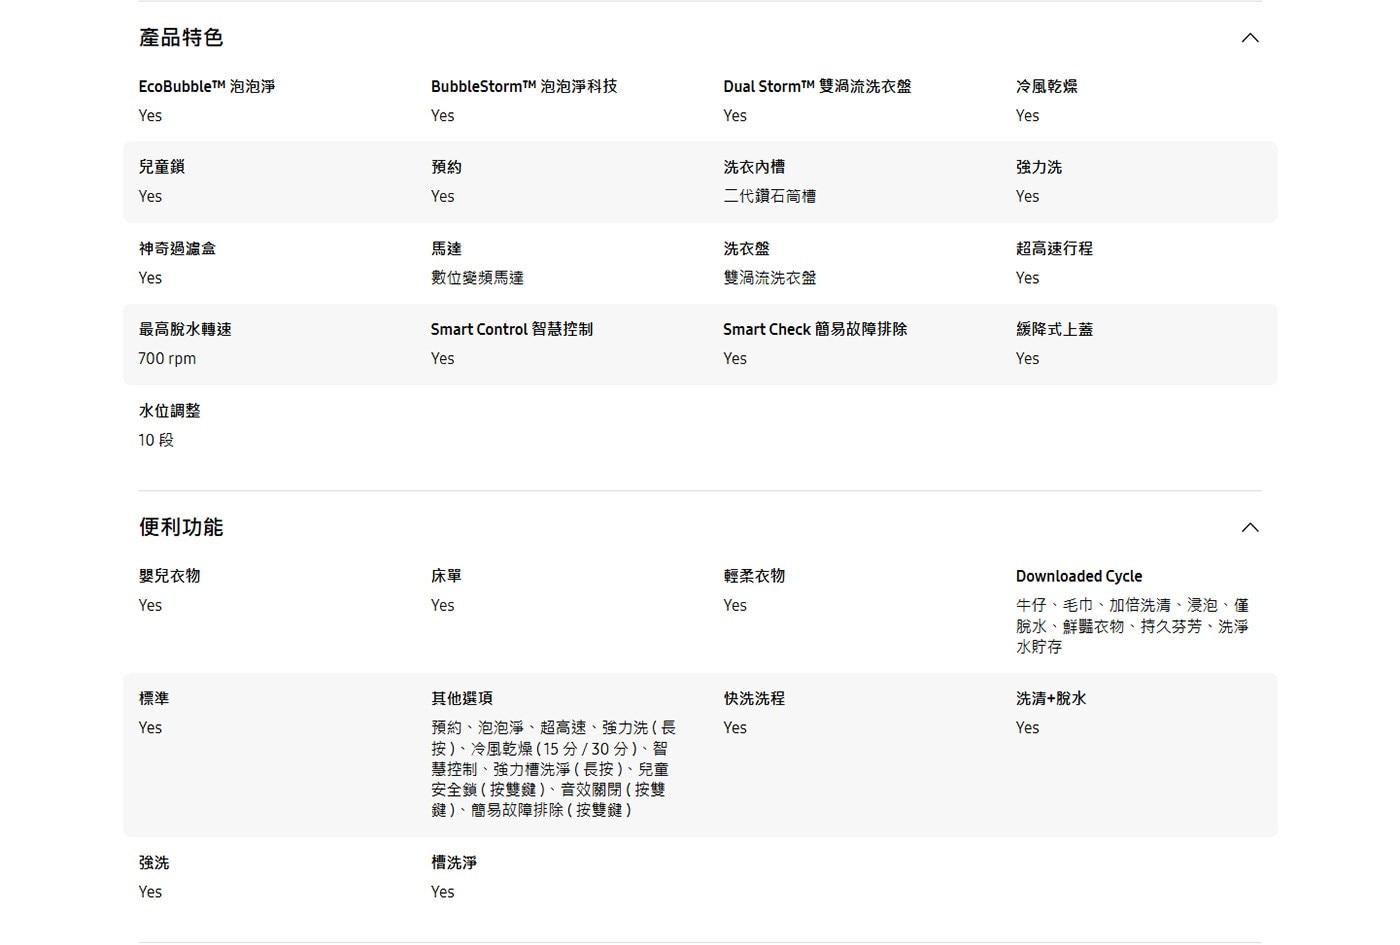The image size is (1400, 945).
Task: Click the 二代鑽石筒槽 value text
Action: click(x=769, y=197)
